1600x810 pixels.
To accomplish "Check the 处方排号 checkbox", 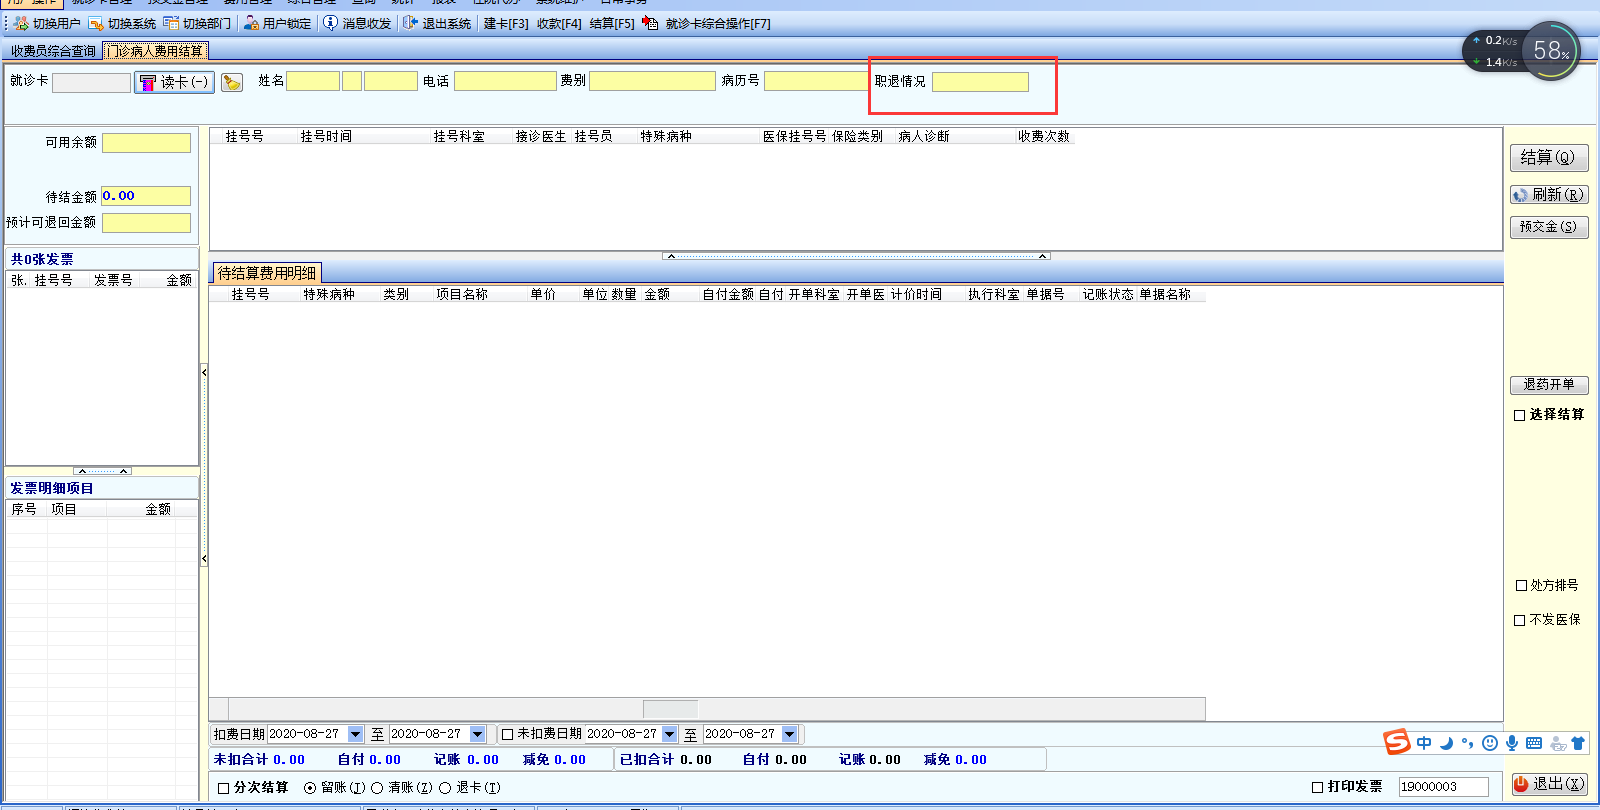I will pyautogui.click(x=1521, y=586).
